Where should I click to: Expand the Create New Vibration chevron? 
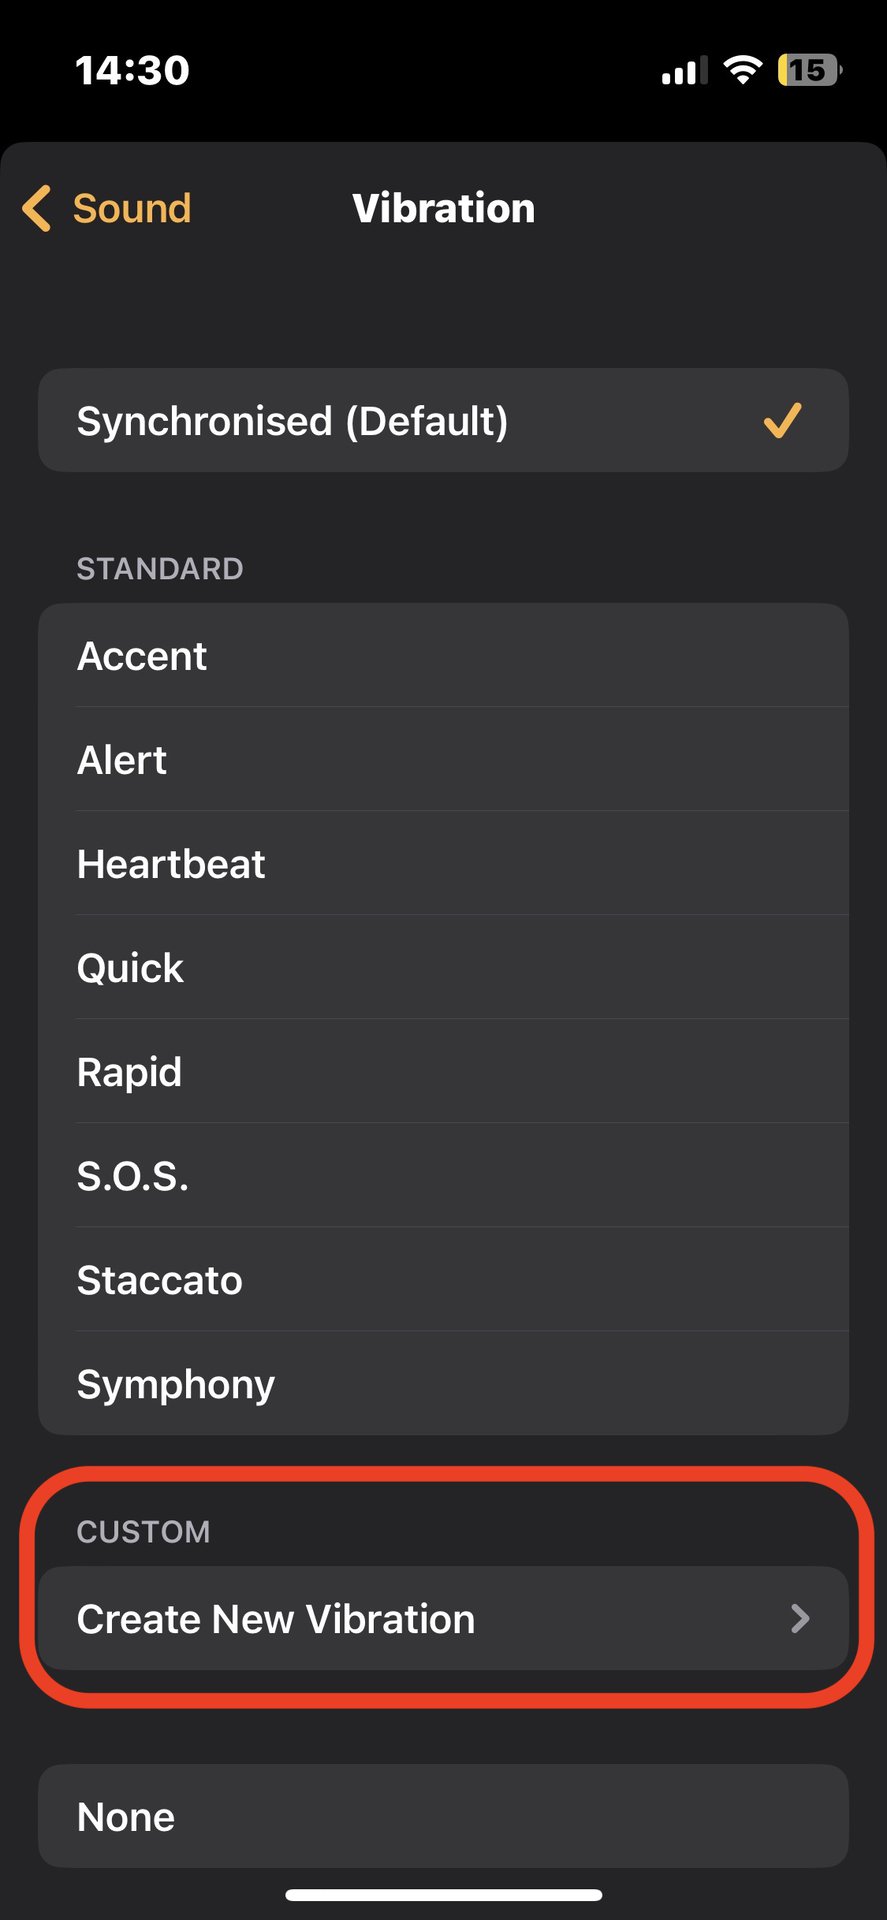point(799,1619)
